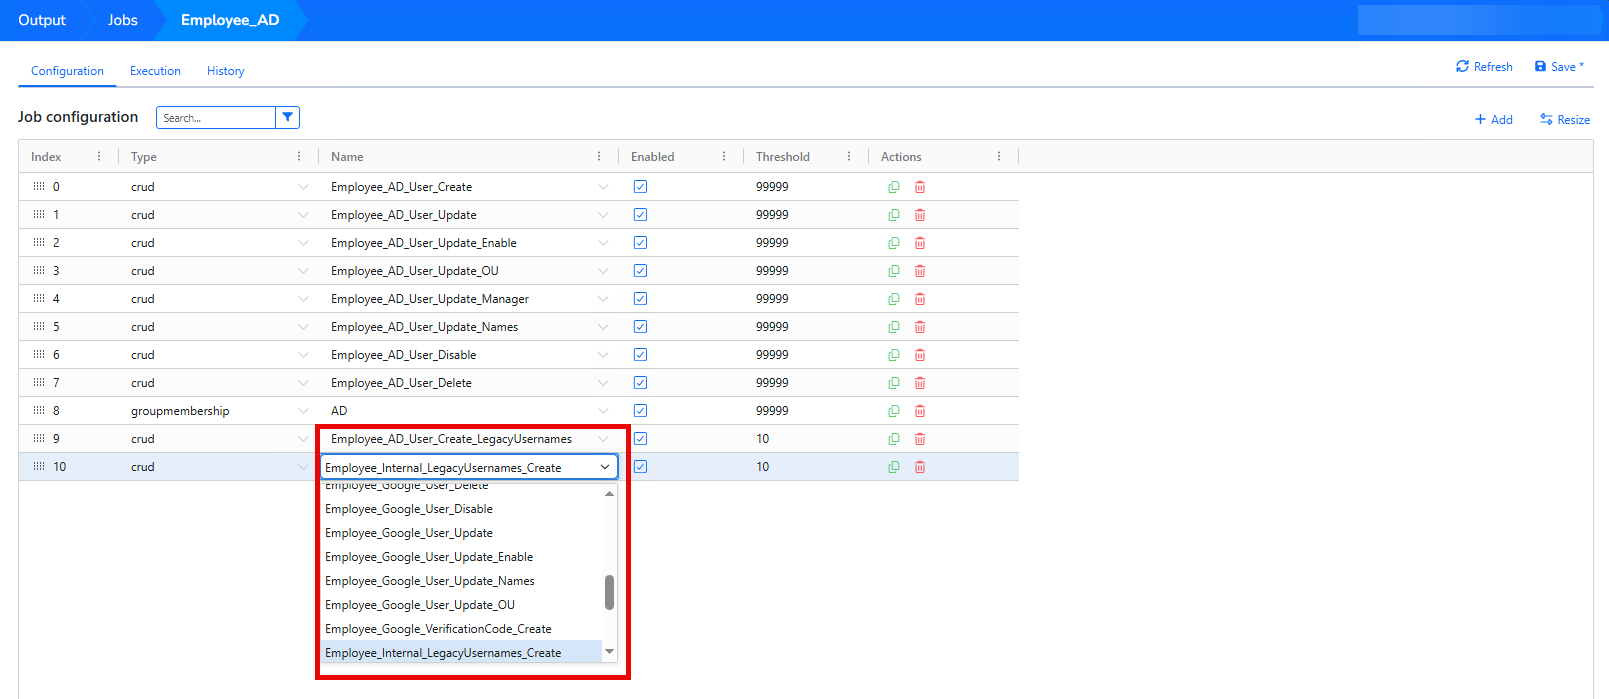Go to Jobs in breadcrumb
Screen dimensions: 1609x699
coord(123,20)
